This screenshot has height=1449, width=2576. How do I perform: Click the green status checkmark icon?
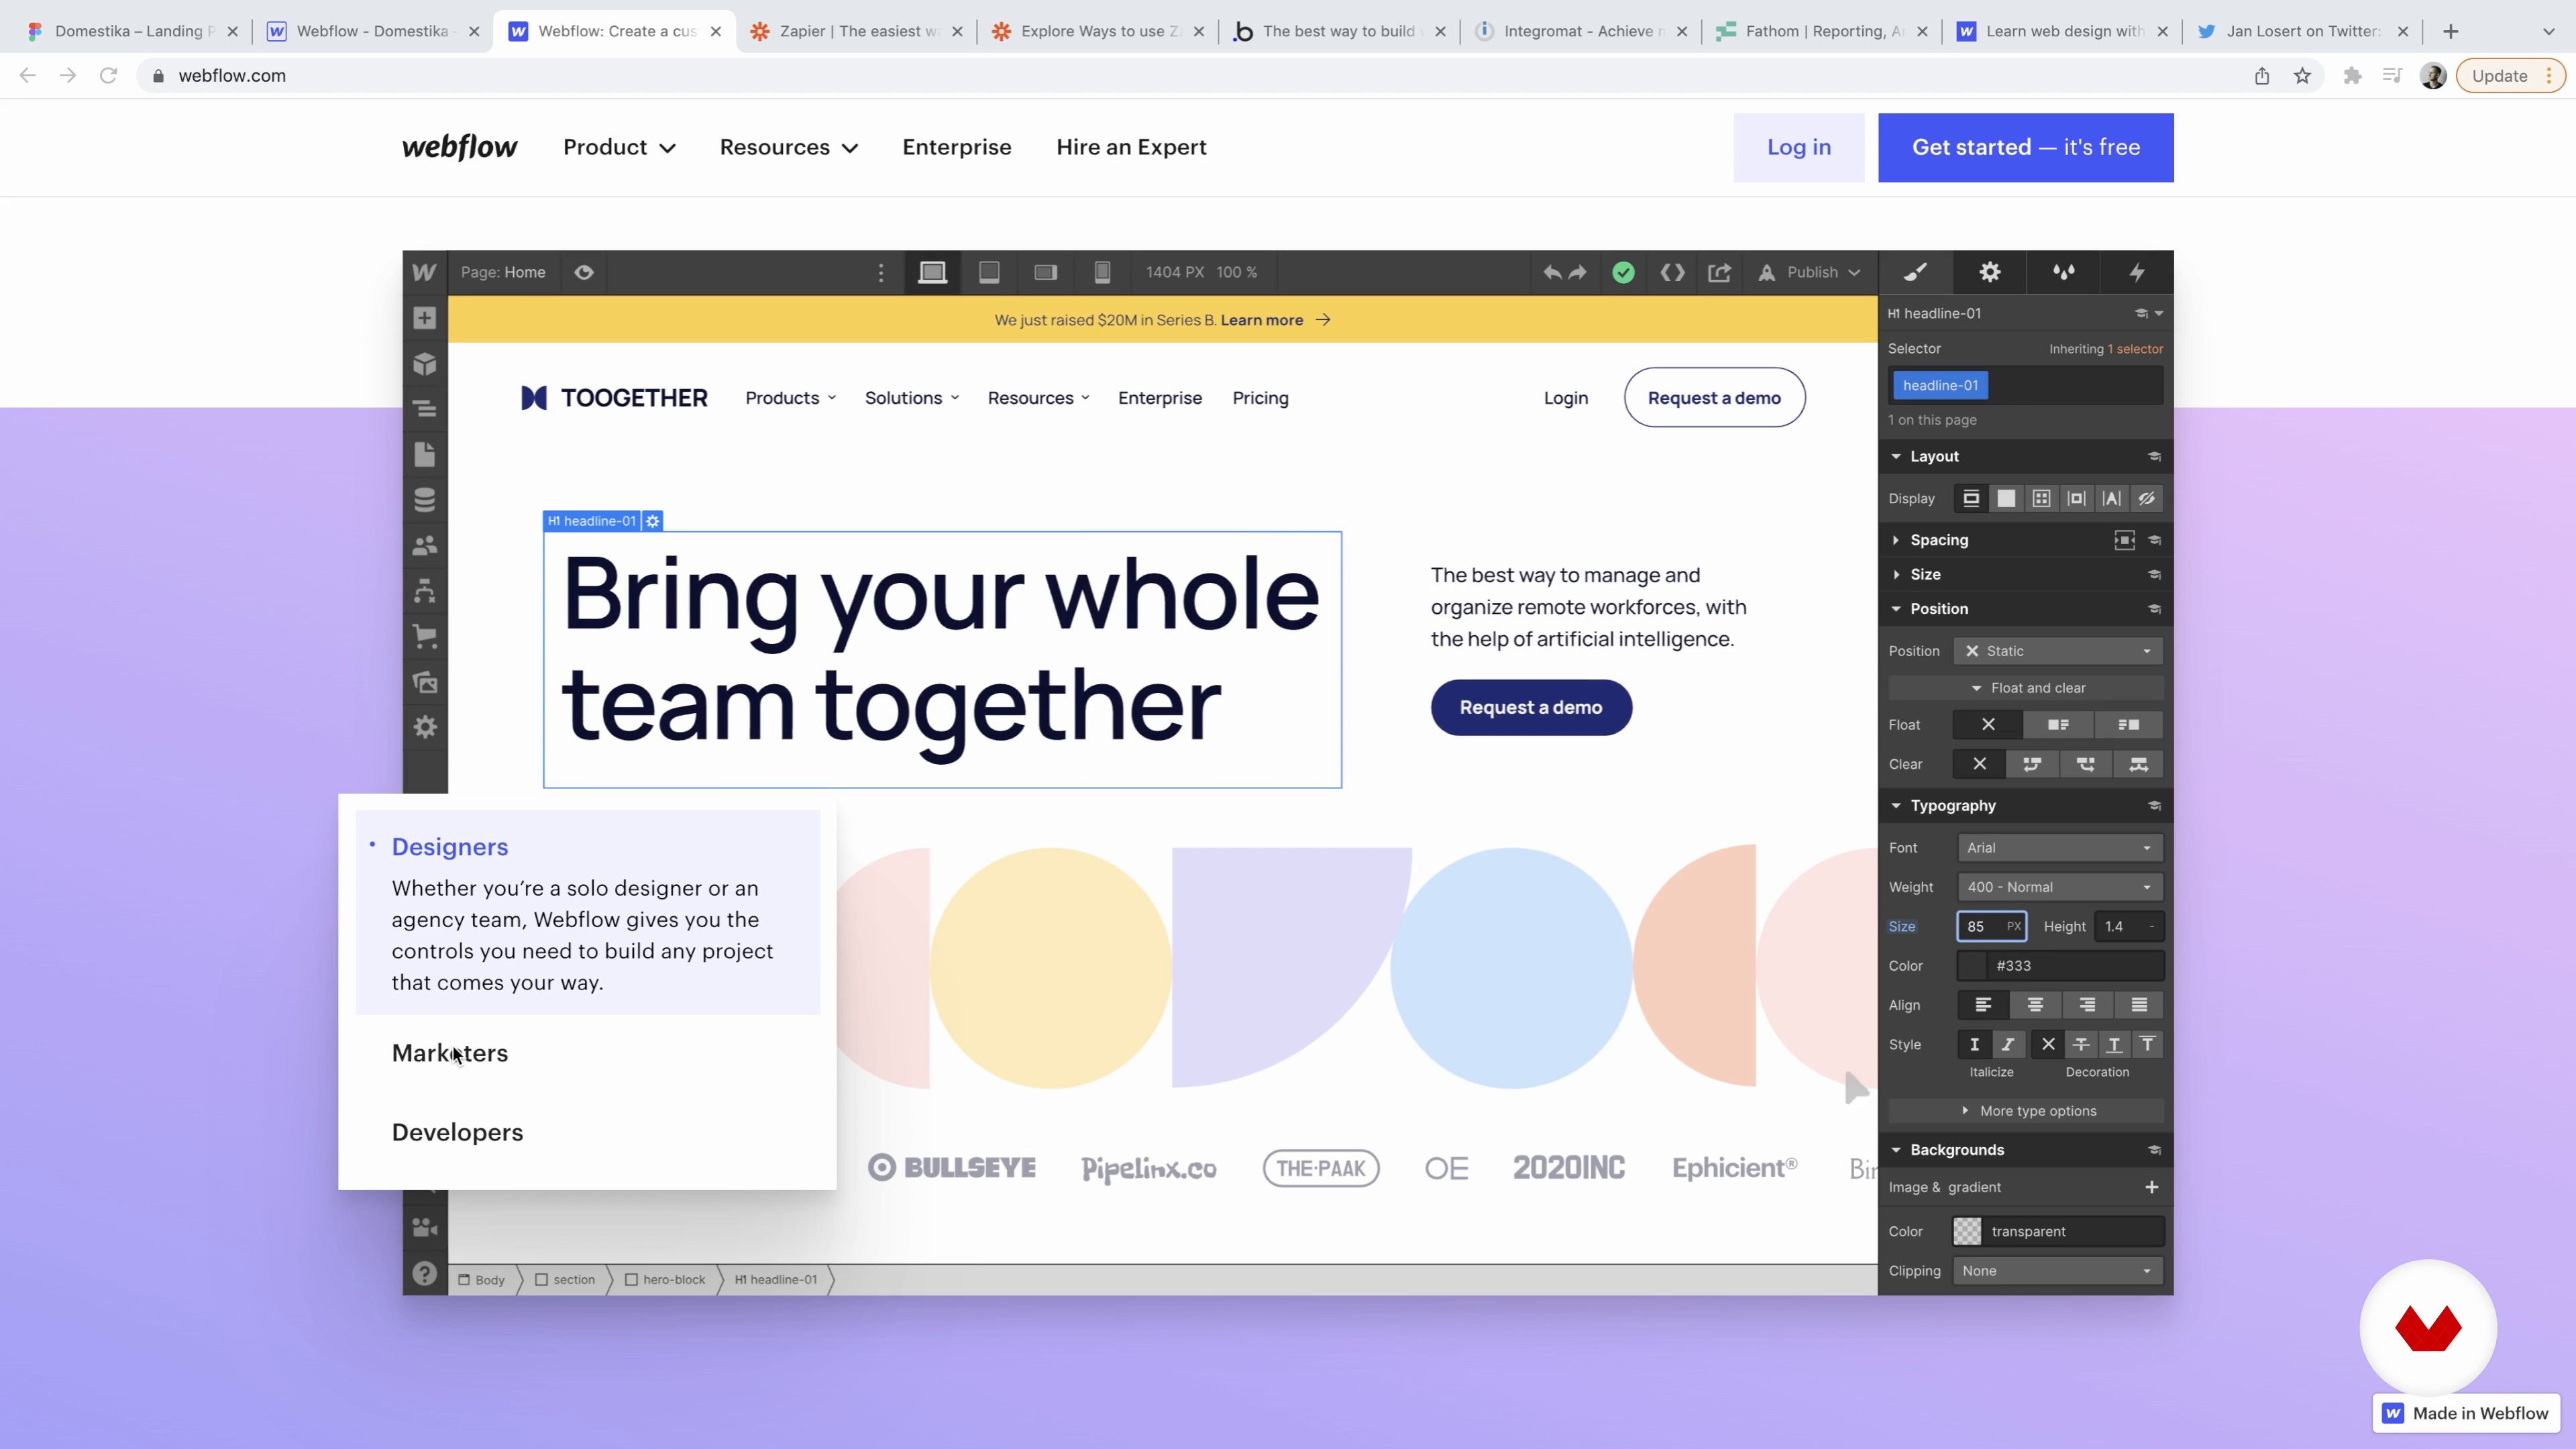(x=1623, y=272)
